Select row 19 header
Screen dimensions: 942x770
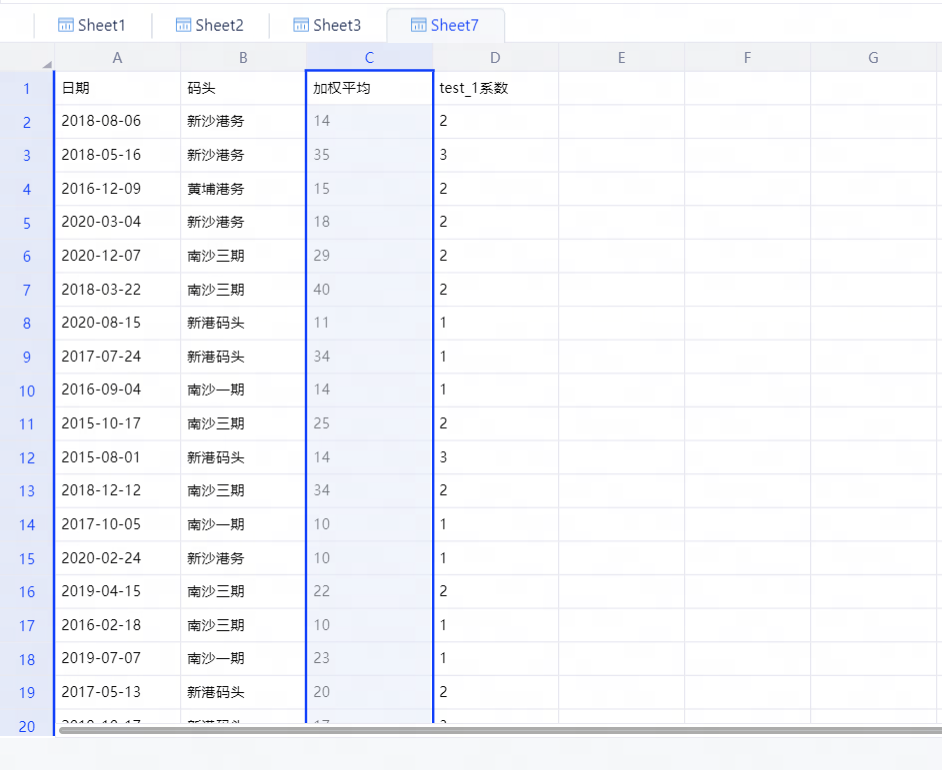27,692
